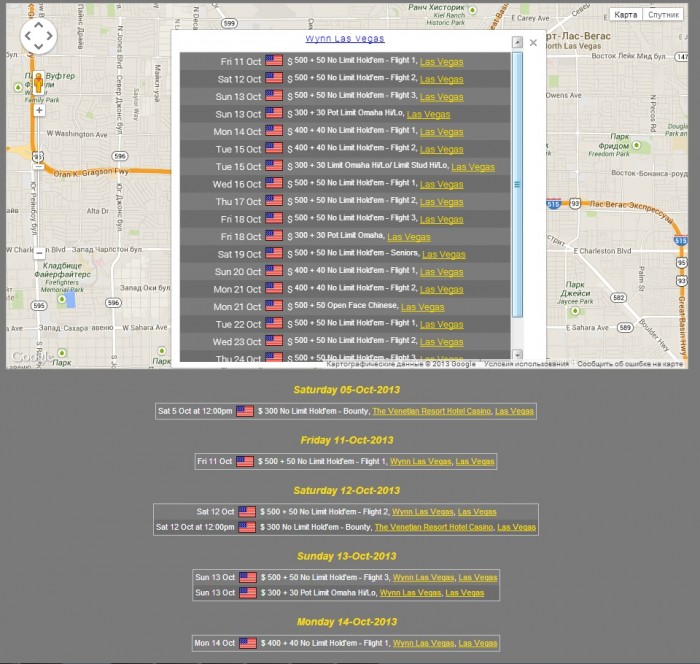
Task: Open Wynn Las Vegas link in Sat 12 Oct Flight 2 row
Action: coord(423,512)
